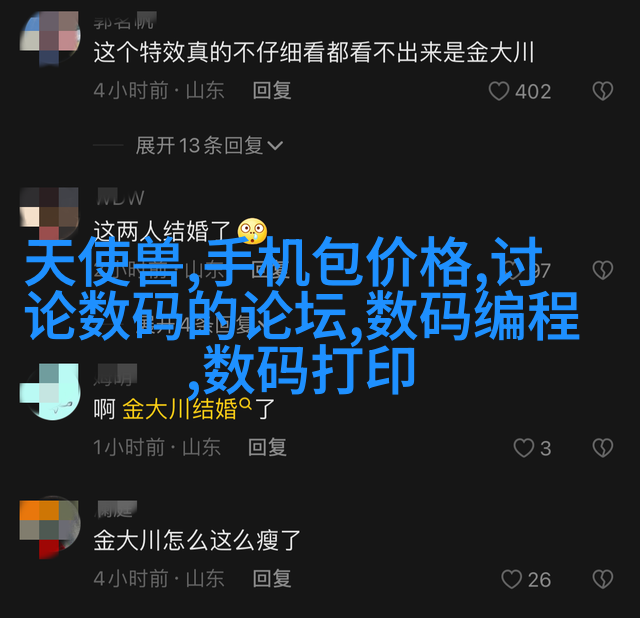
Task: Click the chevron next to 展开13条回复
Action: tap(275, 146)
